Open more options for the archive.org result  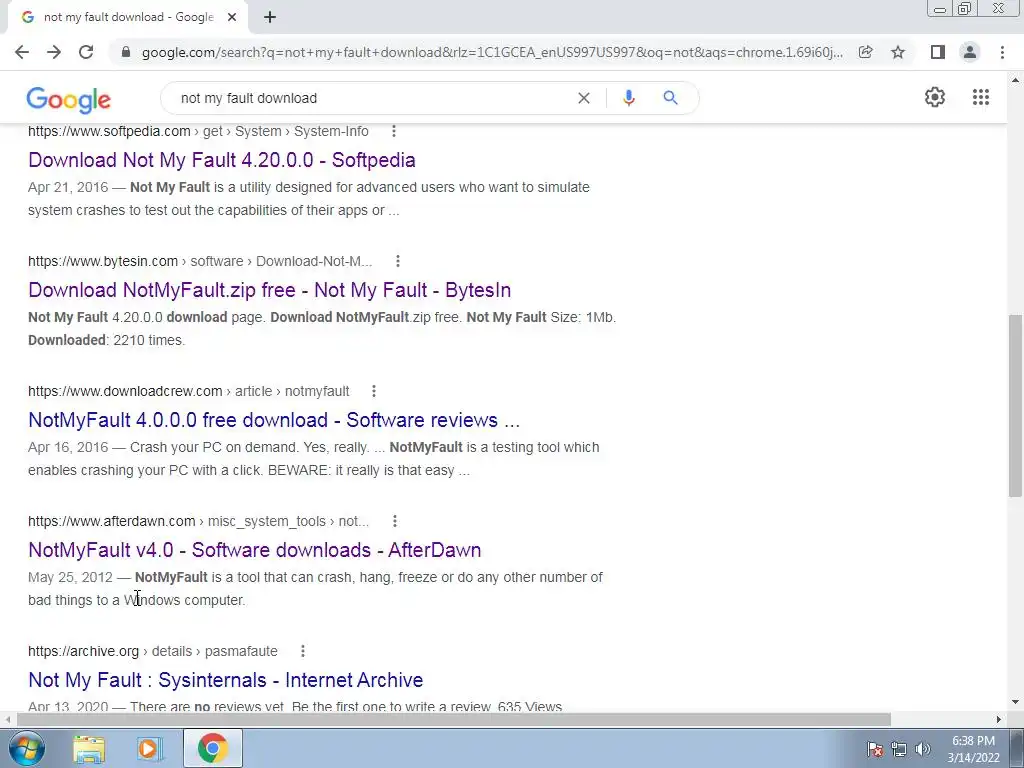coord(302,651)
